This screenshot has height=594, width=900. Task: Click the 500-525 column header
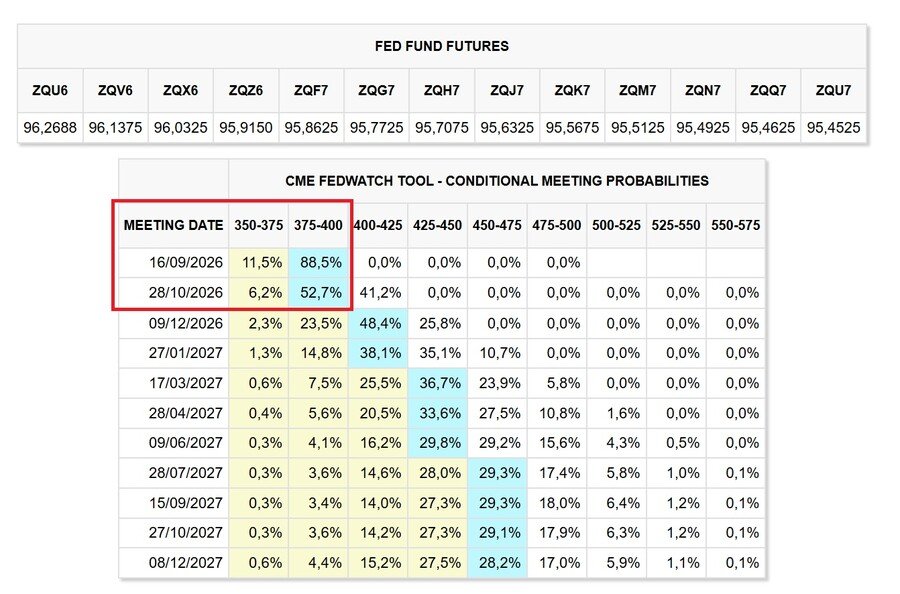[616, 225]
